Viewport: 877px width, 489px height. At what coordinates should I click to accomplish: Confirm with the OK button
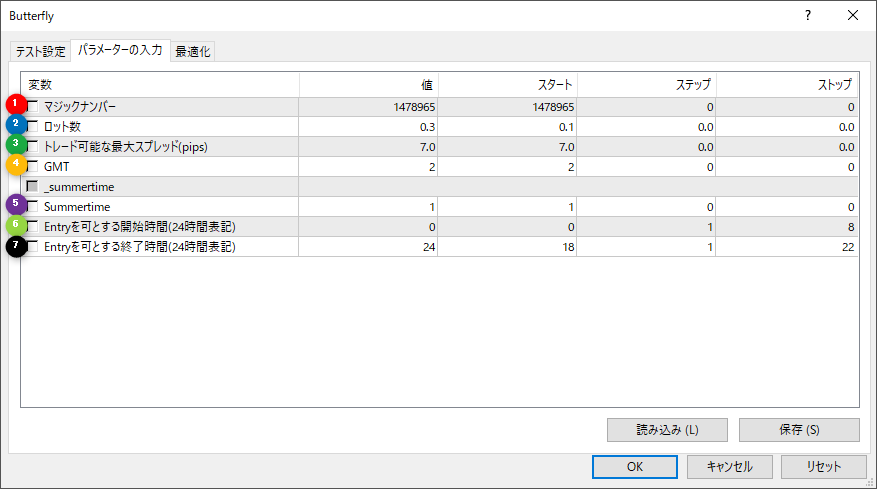[x=635, y=466]
